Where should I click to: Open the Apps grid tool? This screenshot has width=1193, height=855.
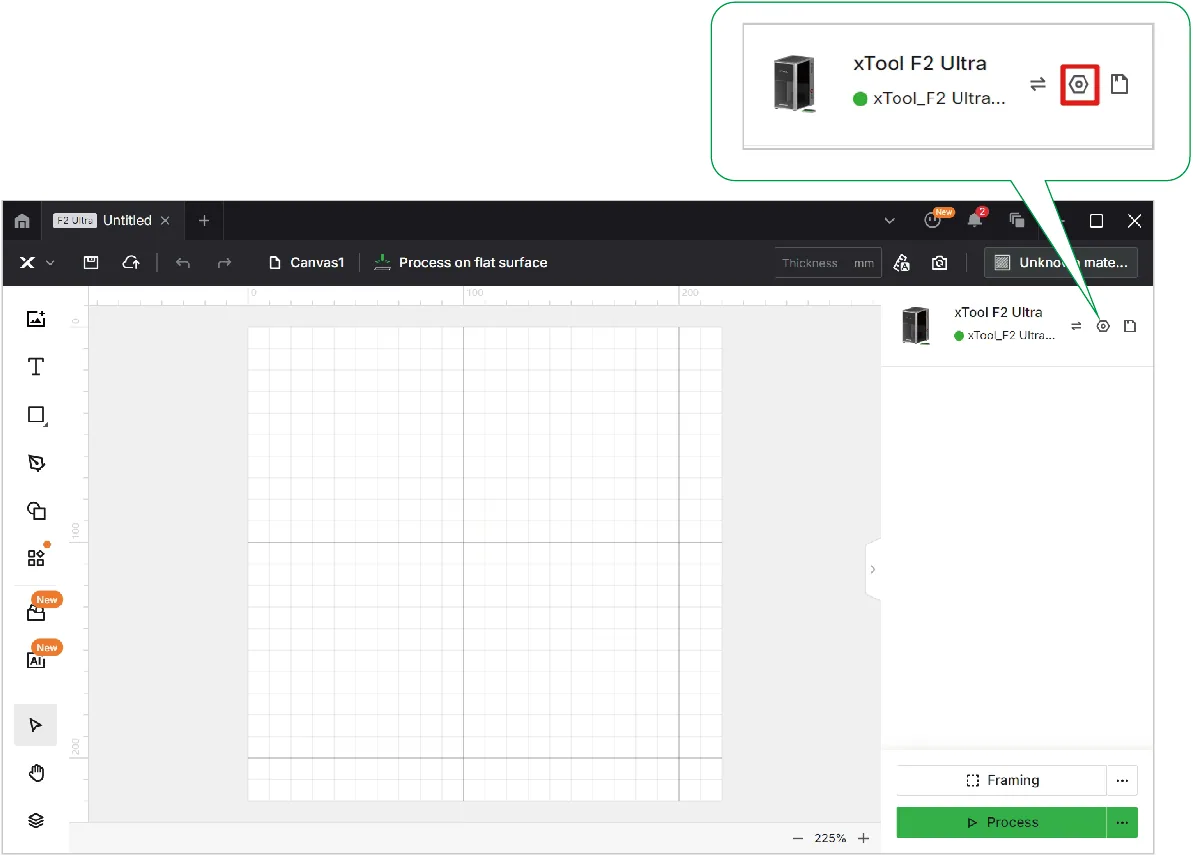coord(37,557)
